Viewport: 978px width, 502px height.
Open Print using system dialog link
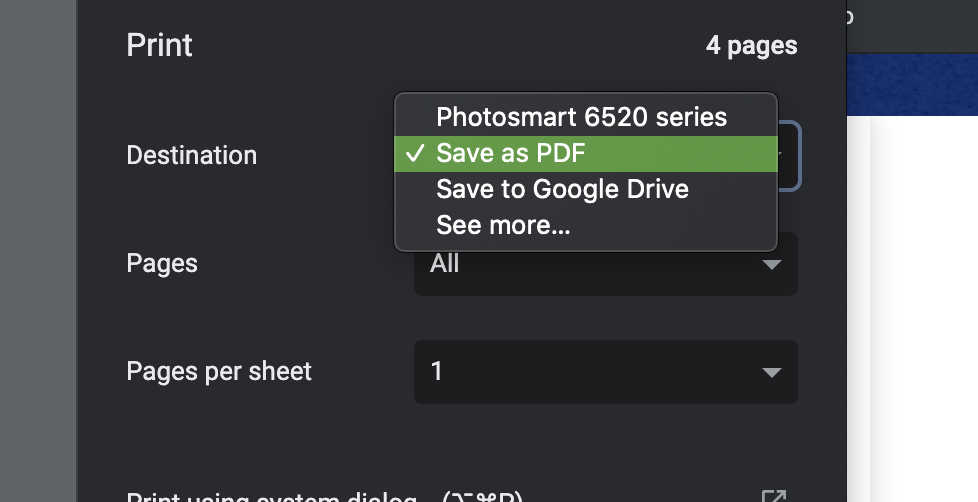(325, 497)
